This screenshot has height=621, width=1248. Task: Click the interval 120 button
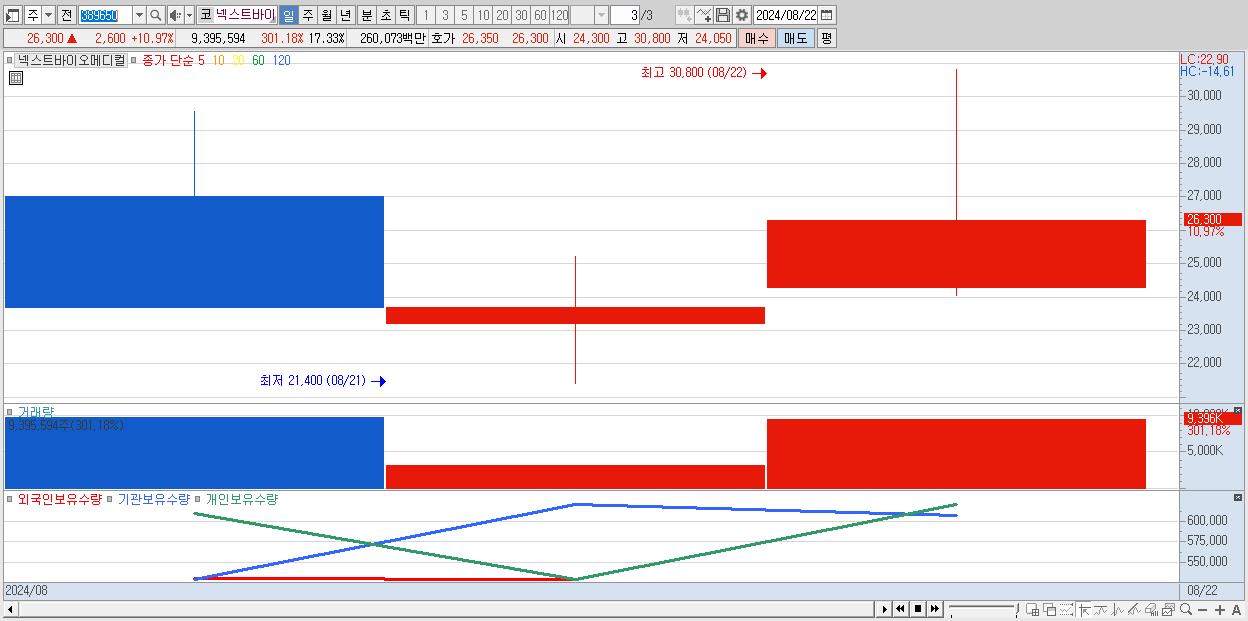559,15
